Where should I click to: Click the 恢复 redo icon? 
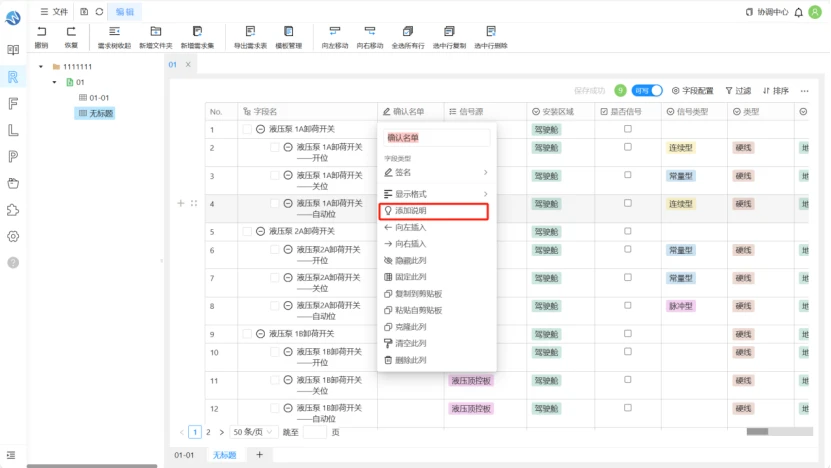(71, 32)
